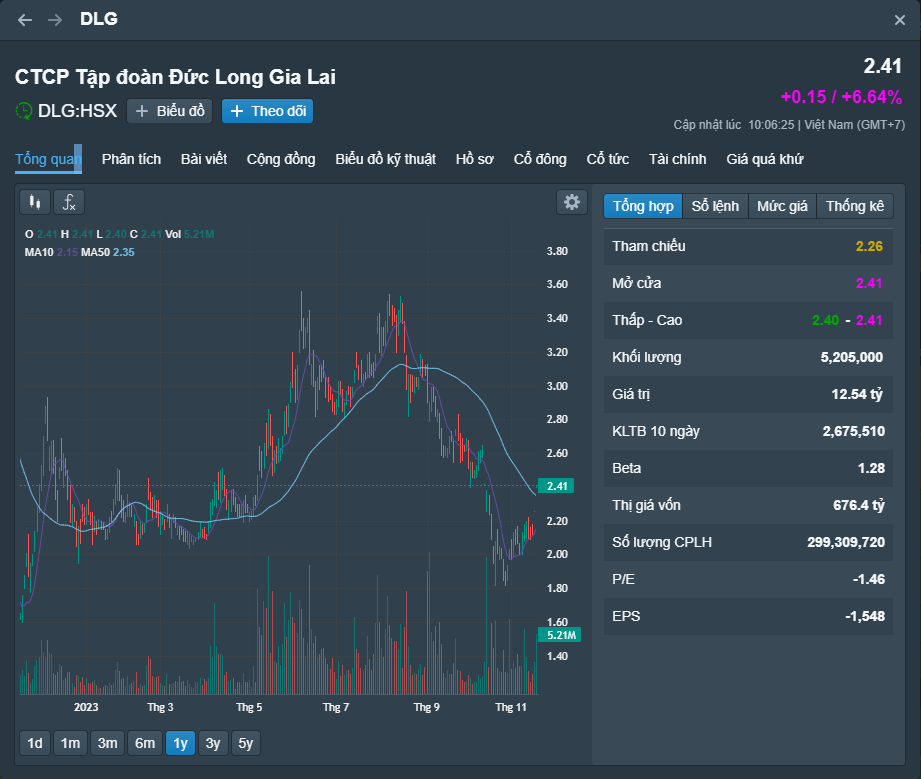This screenshot has height=779, width=921.
Task: Select the Tổng hợp panel tab
Action: pyautogui.click(x=643, y=206)
